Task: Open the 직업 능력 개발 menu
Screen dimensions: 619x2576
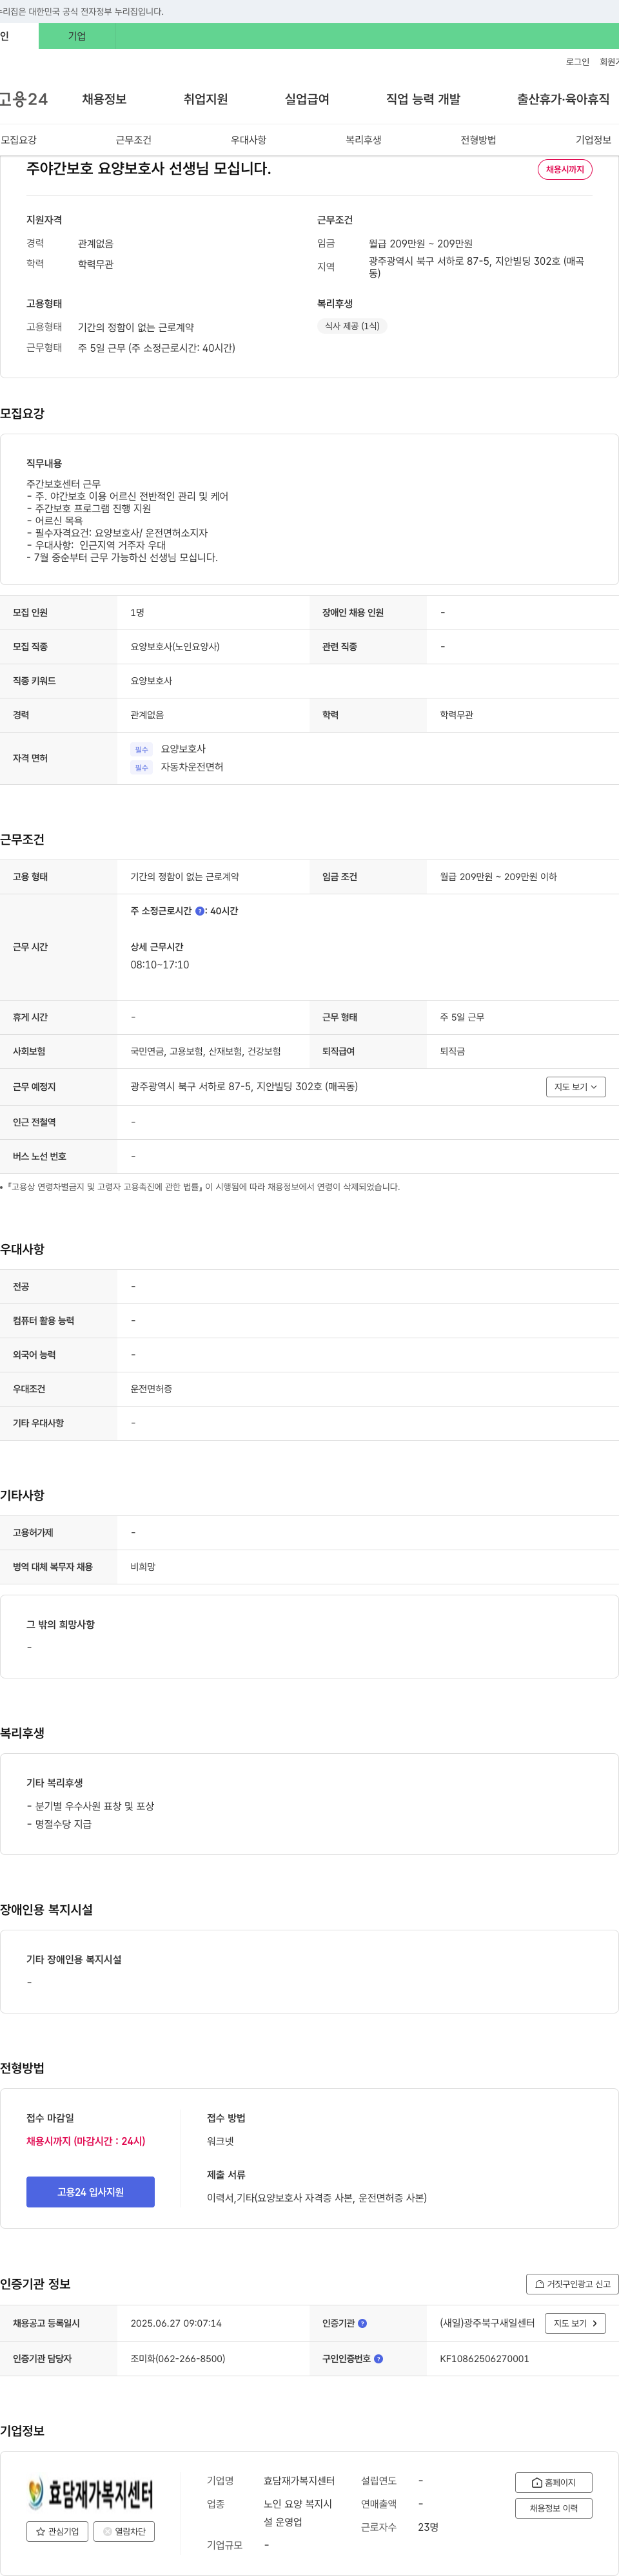Action: tap(423, 99)
